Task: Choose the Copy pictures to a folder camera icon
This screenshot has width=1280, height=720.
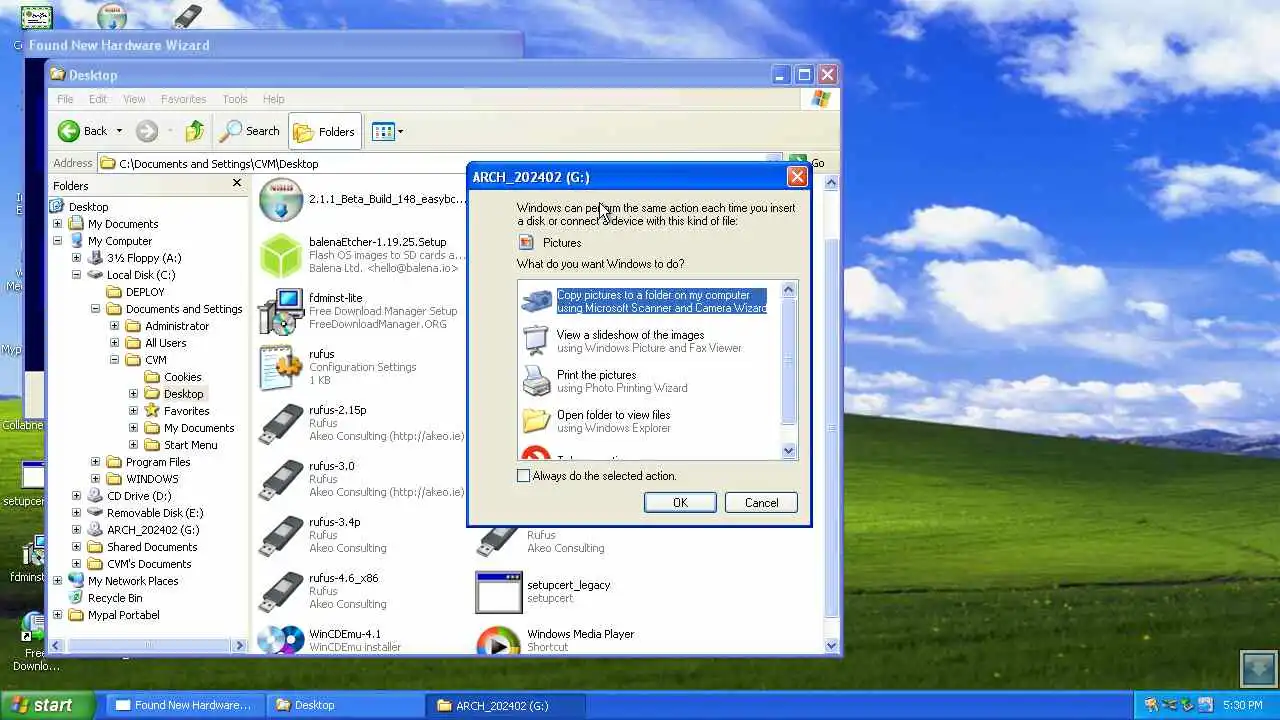Action: pos(536,301)
